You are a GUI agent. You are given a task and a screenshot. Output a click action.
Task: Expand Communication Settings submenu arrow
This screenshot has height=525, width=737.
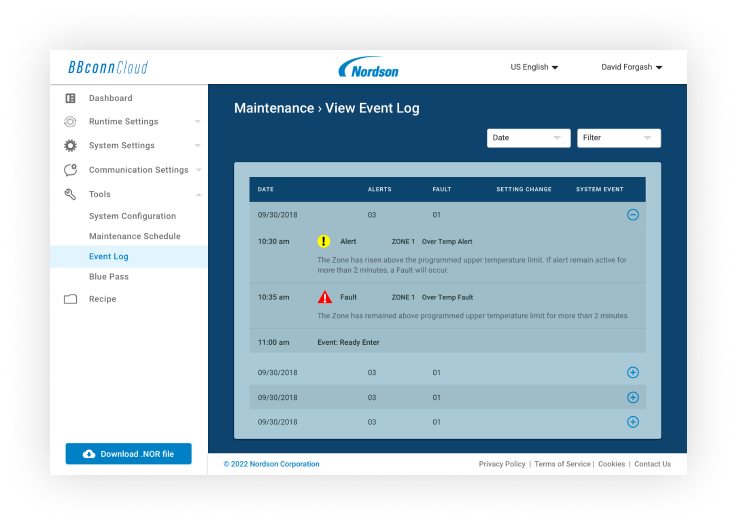(x=198, y=170)
